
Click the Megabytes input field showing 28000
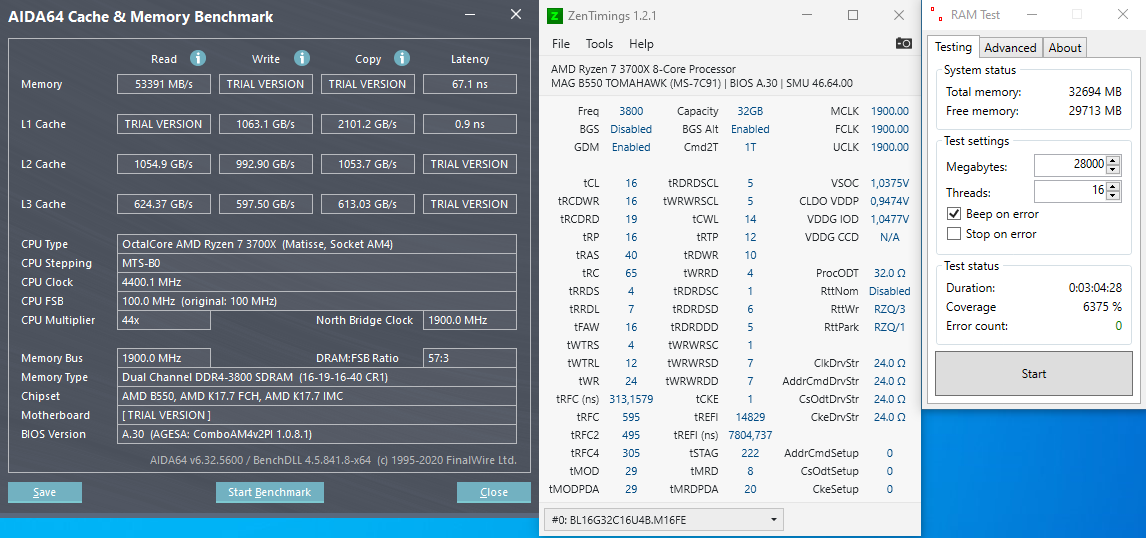pyautogui.click(x=1070, y=166)
